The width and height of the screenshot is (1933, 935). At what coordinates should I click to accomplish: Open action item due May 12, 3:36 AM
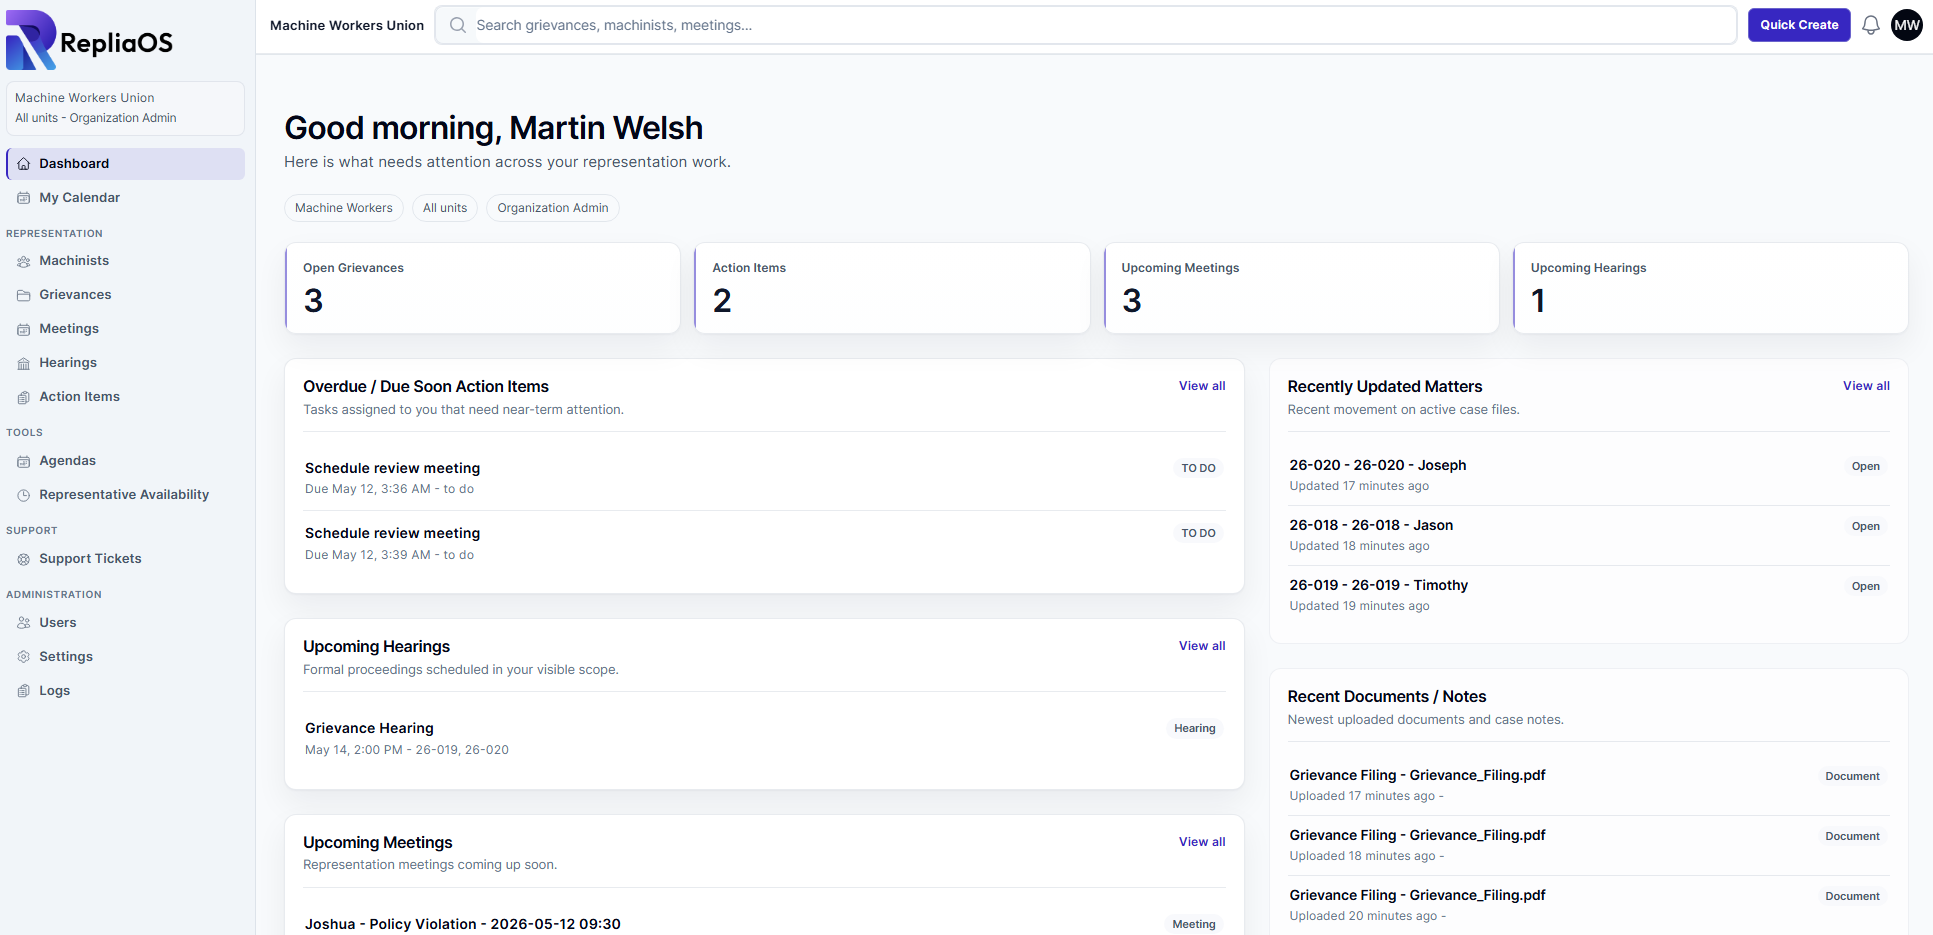[x=764, y=478]
